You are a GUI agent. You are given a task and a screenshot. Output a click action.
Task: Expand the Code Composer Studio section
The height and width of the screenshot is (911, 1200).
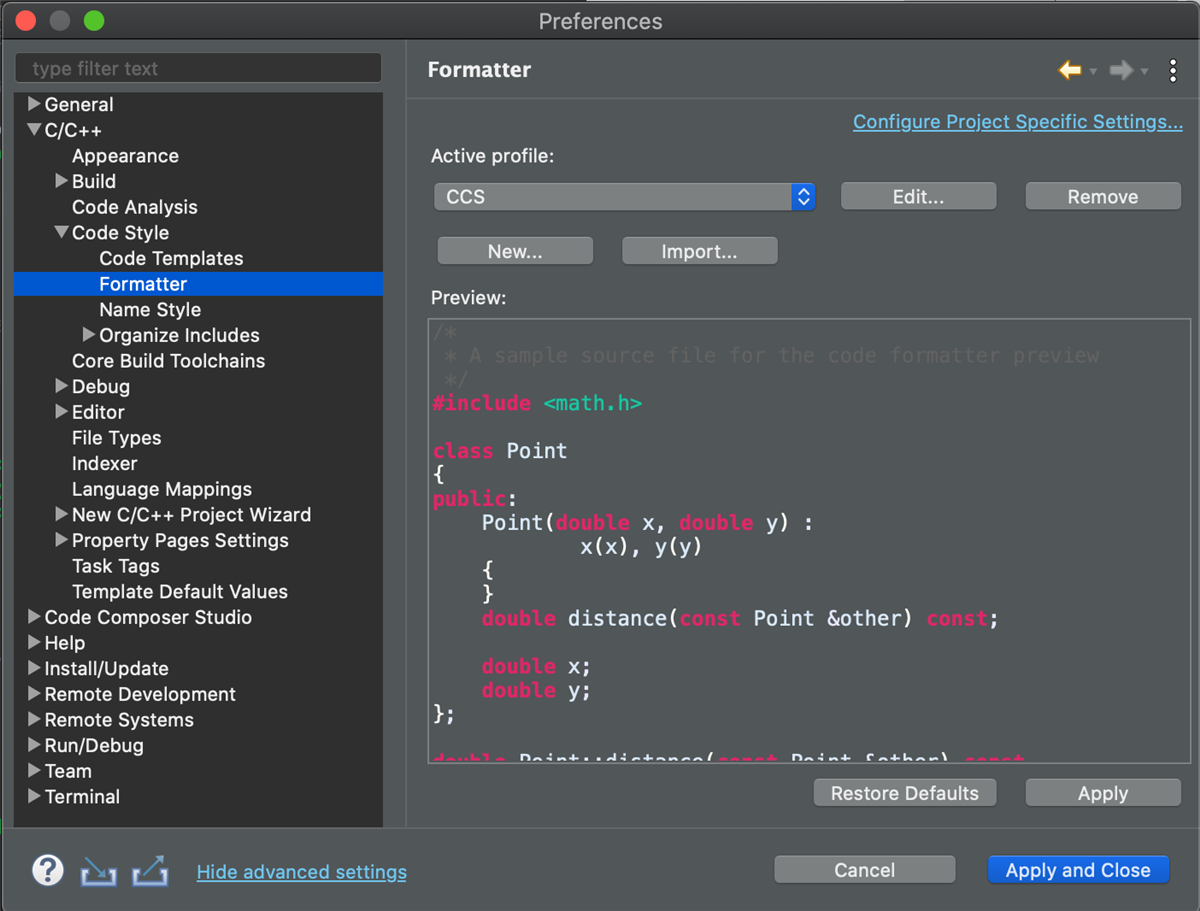point(32,617)
